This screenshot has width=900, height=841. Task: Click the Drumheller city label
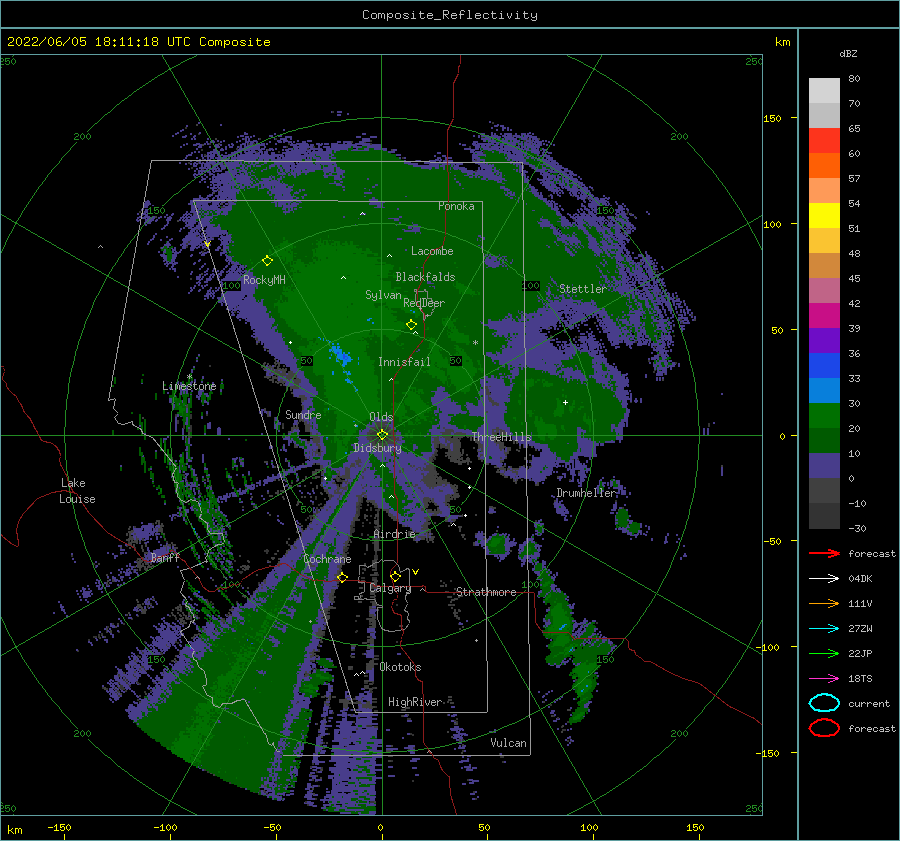tap(587, 493)
